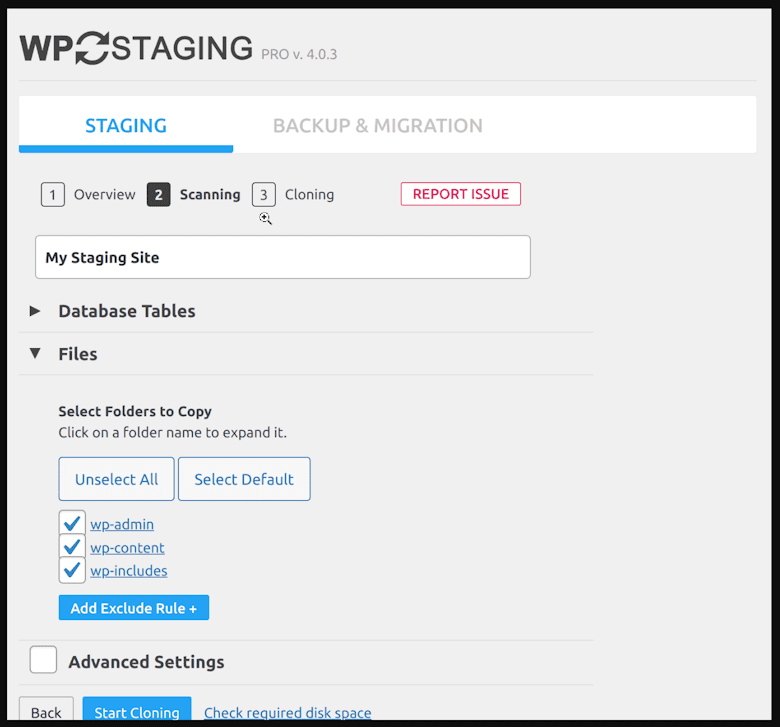Click the step 3 Cloning number box
This screenshot has width=780, height=727.
[x=264, y=195]
